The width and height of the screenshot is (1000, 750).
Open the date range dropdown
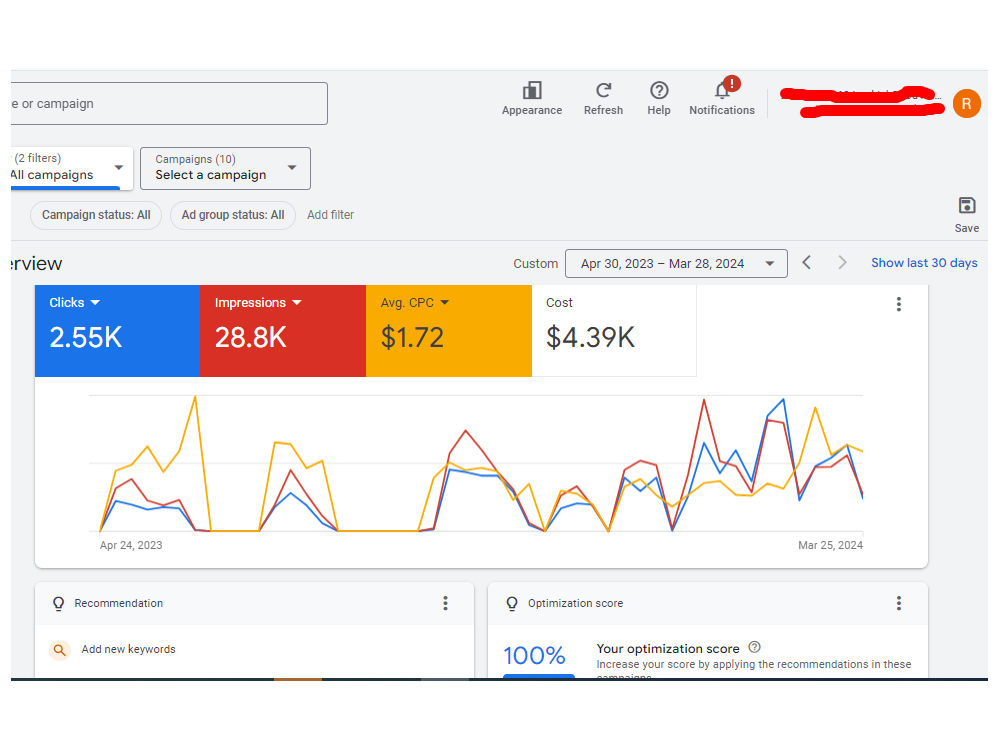[676, 263]
